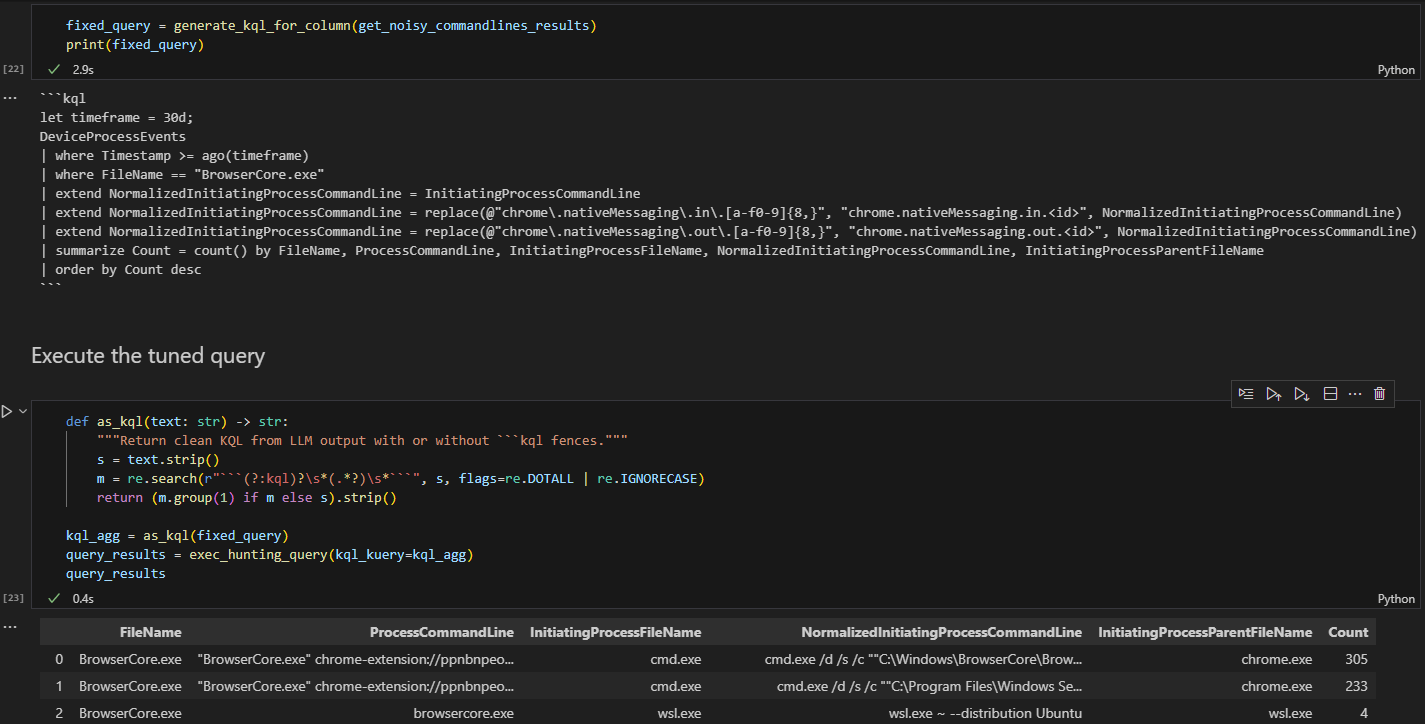Sort by the FileName column header

click(x=150, y=632)
